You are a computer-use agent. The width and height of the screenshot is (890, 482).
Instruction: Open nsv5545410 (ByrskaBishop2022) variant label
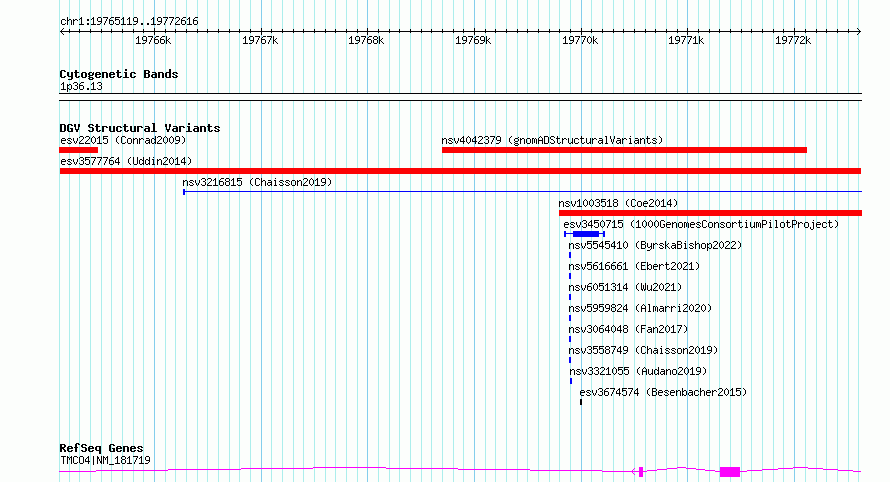[x=655, y=245]
